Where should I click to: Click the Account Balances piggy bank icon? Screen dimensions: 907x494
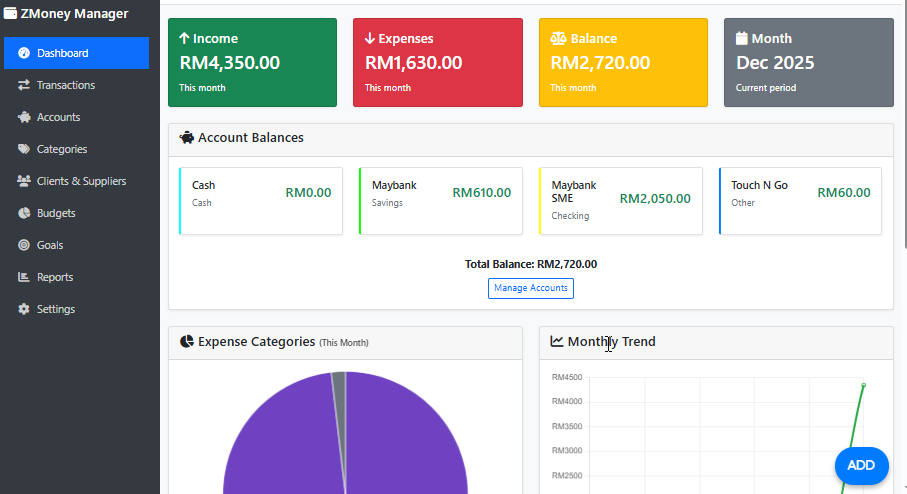point(187,138)
